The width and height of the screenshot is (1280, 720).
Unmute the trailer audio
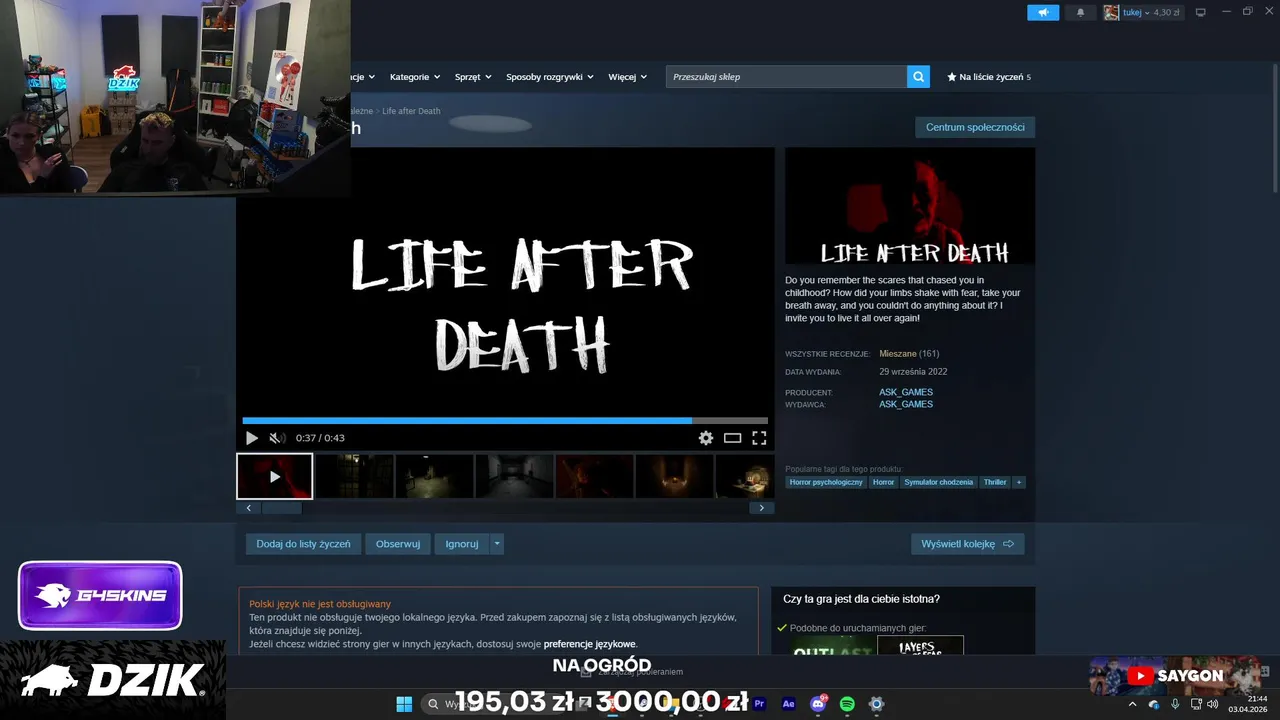point(277,438)
